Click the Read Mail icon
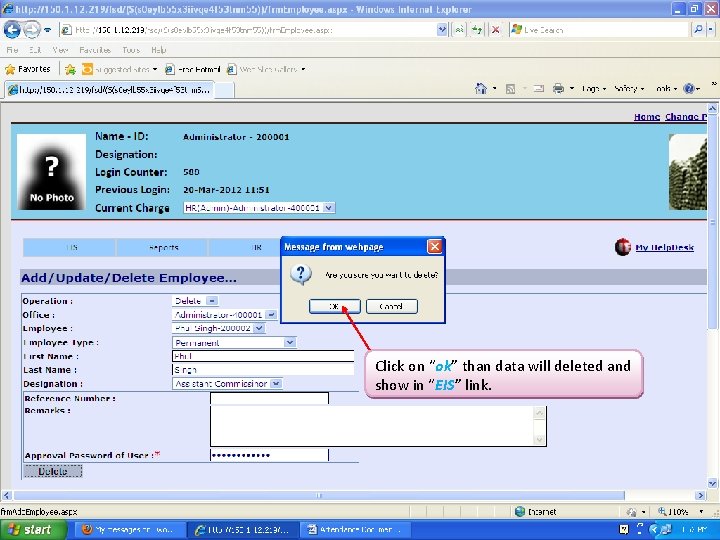Viewport: 720px width, 540px height. [x=539, y=89]
